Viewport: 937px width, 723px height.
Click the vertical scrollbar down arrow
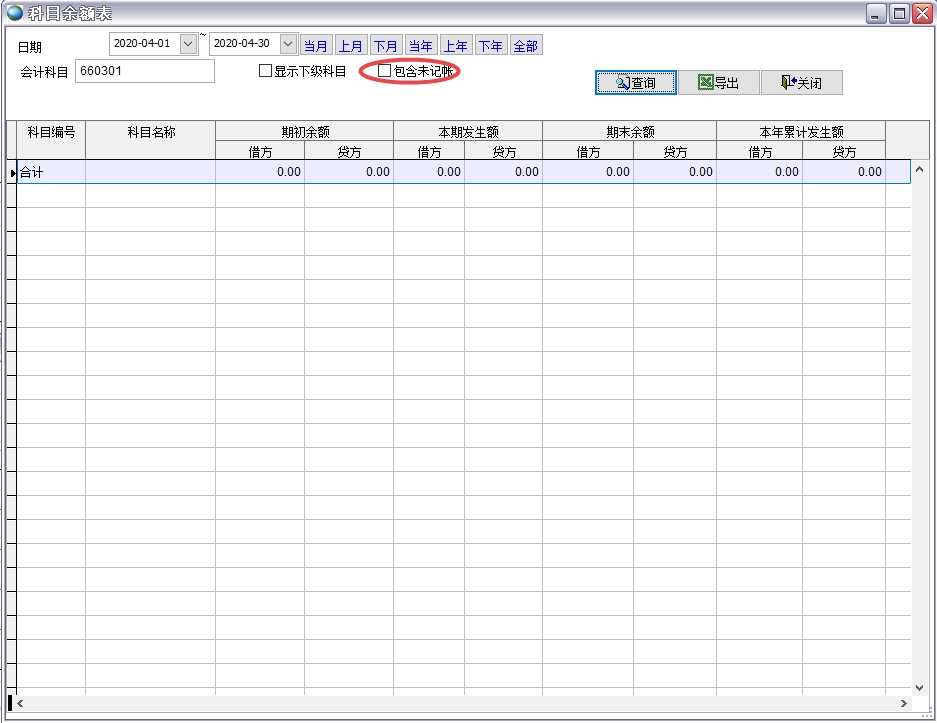coord(920,687)
